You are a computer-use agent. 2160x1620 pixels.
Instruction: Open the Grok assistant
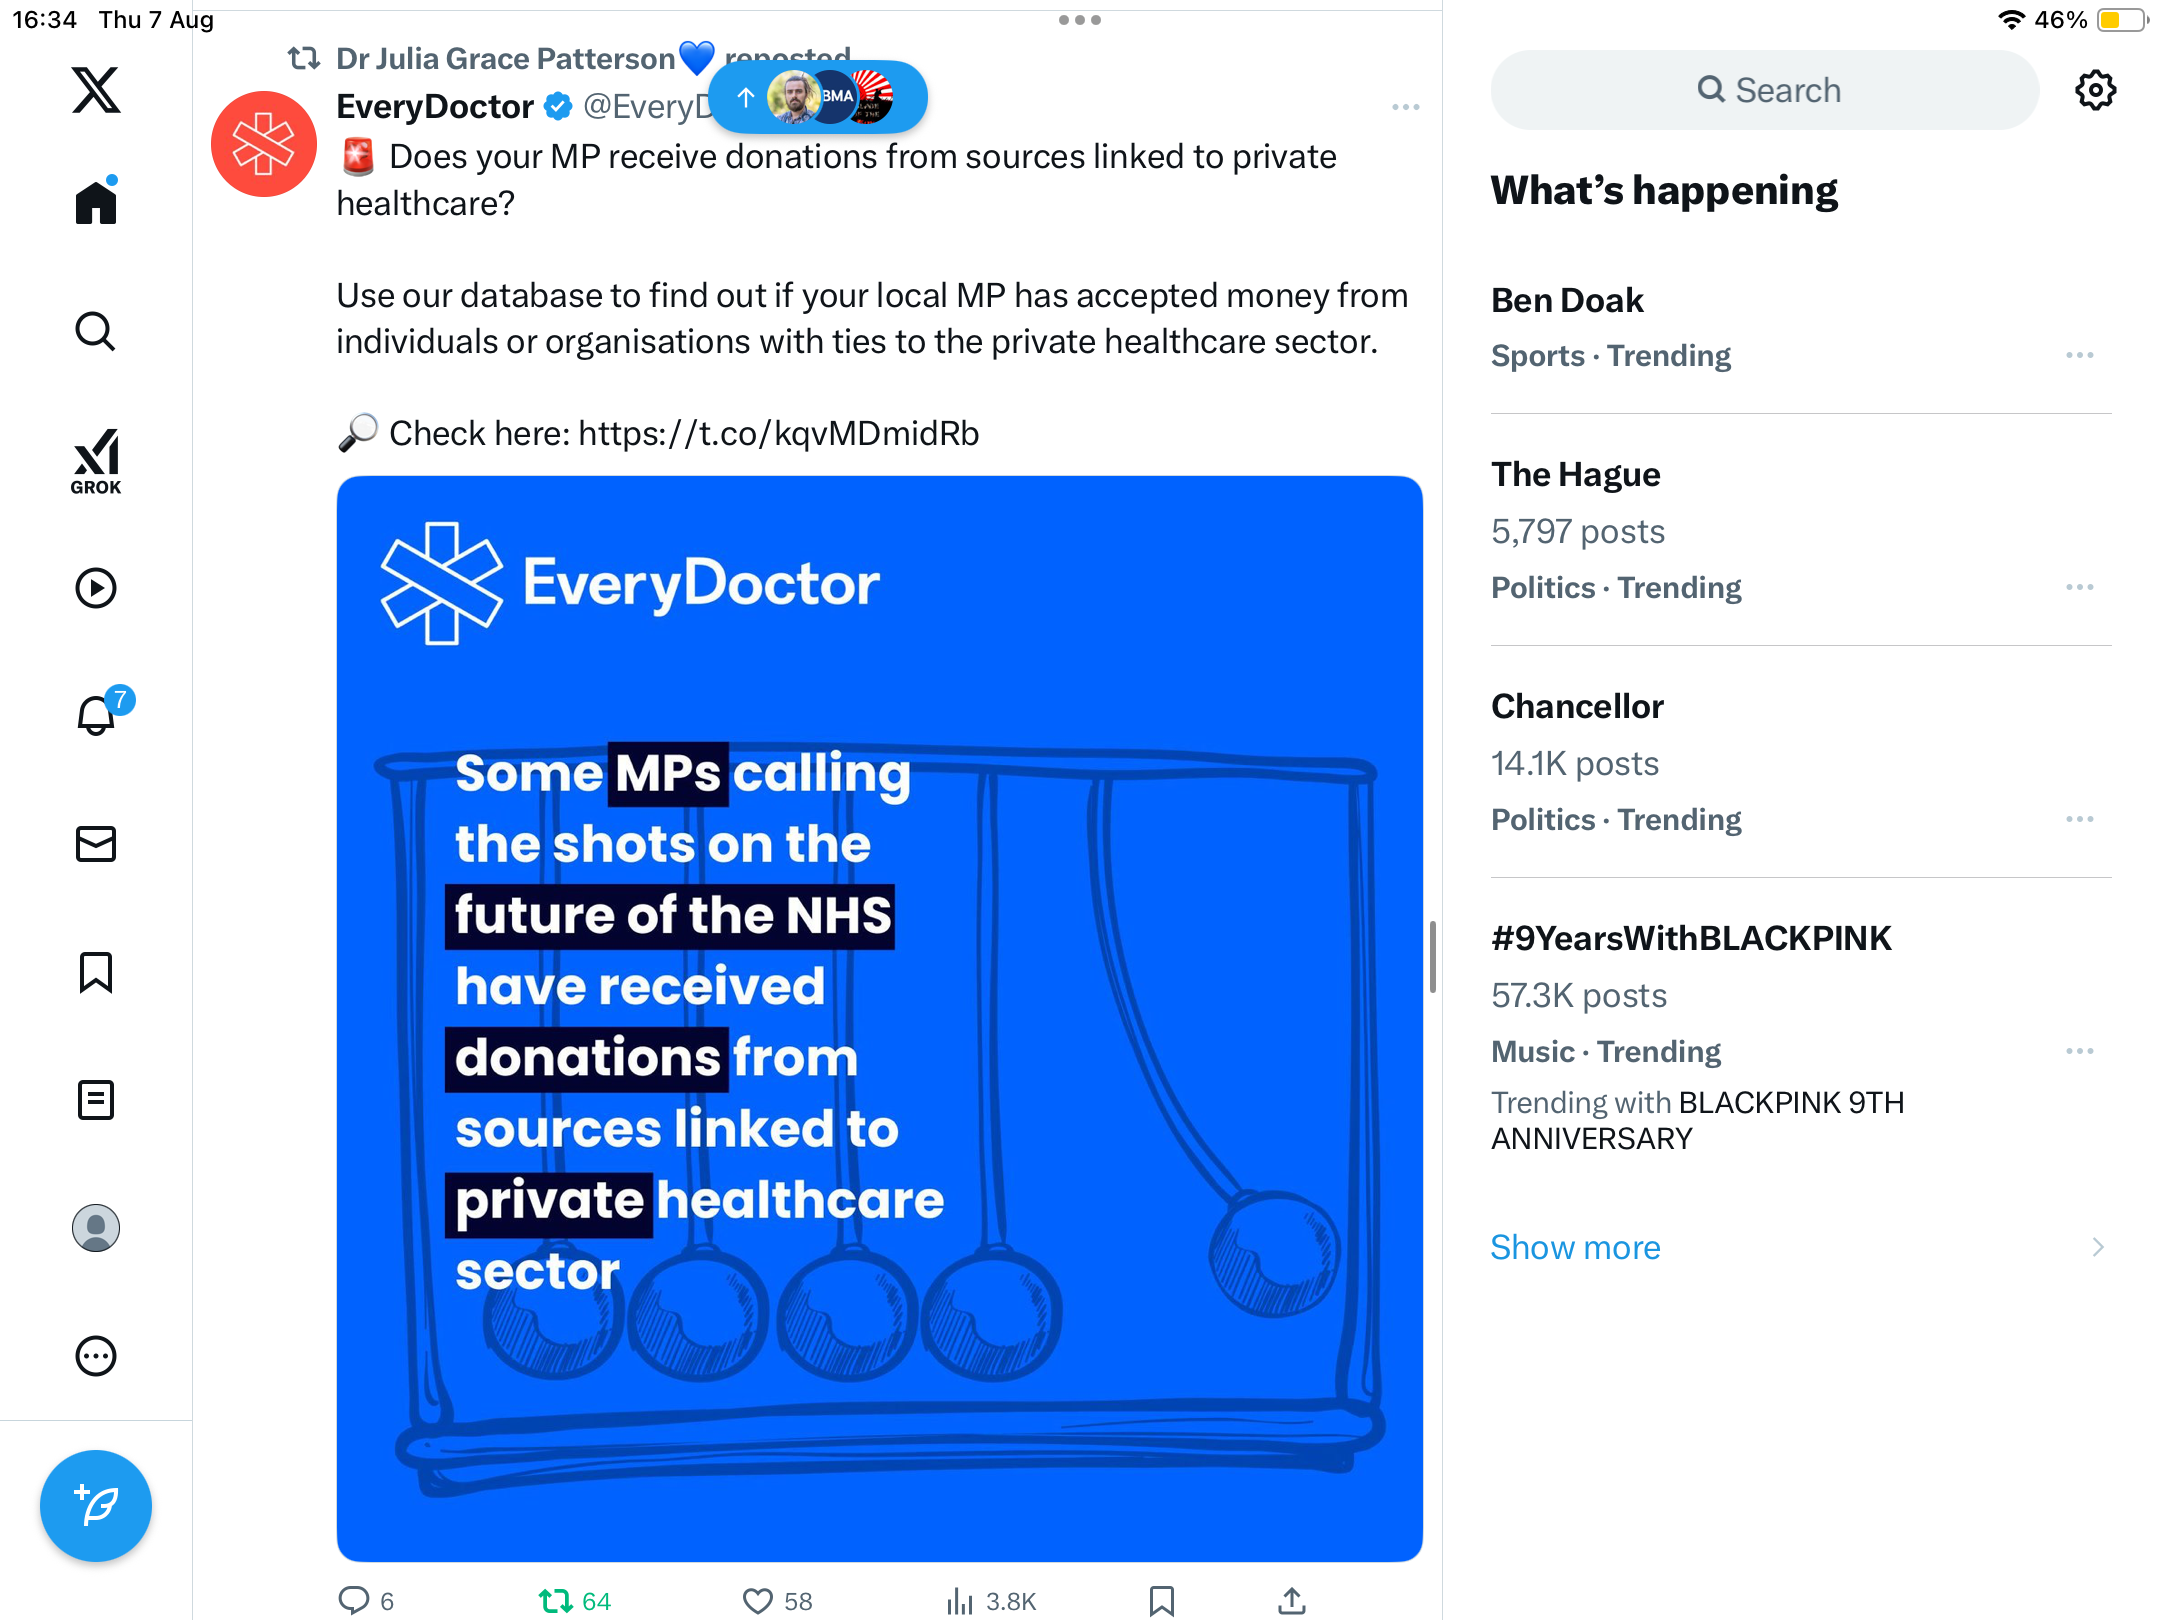coord(96,461)
